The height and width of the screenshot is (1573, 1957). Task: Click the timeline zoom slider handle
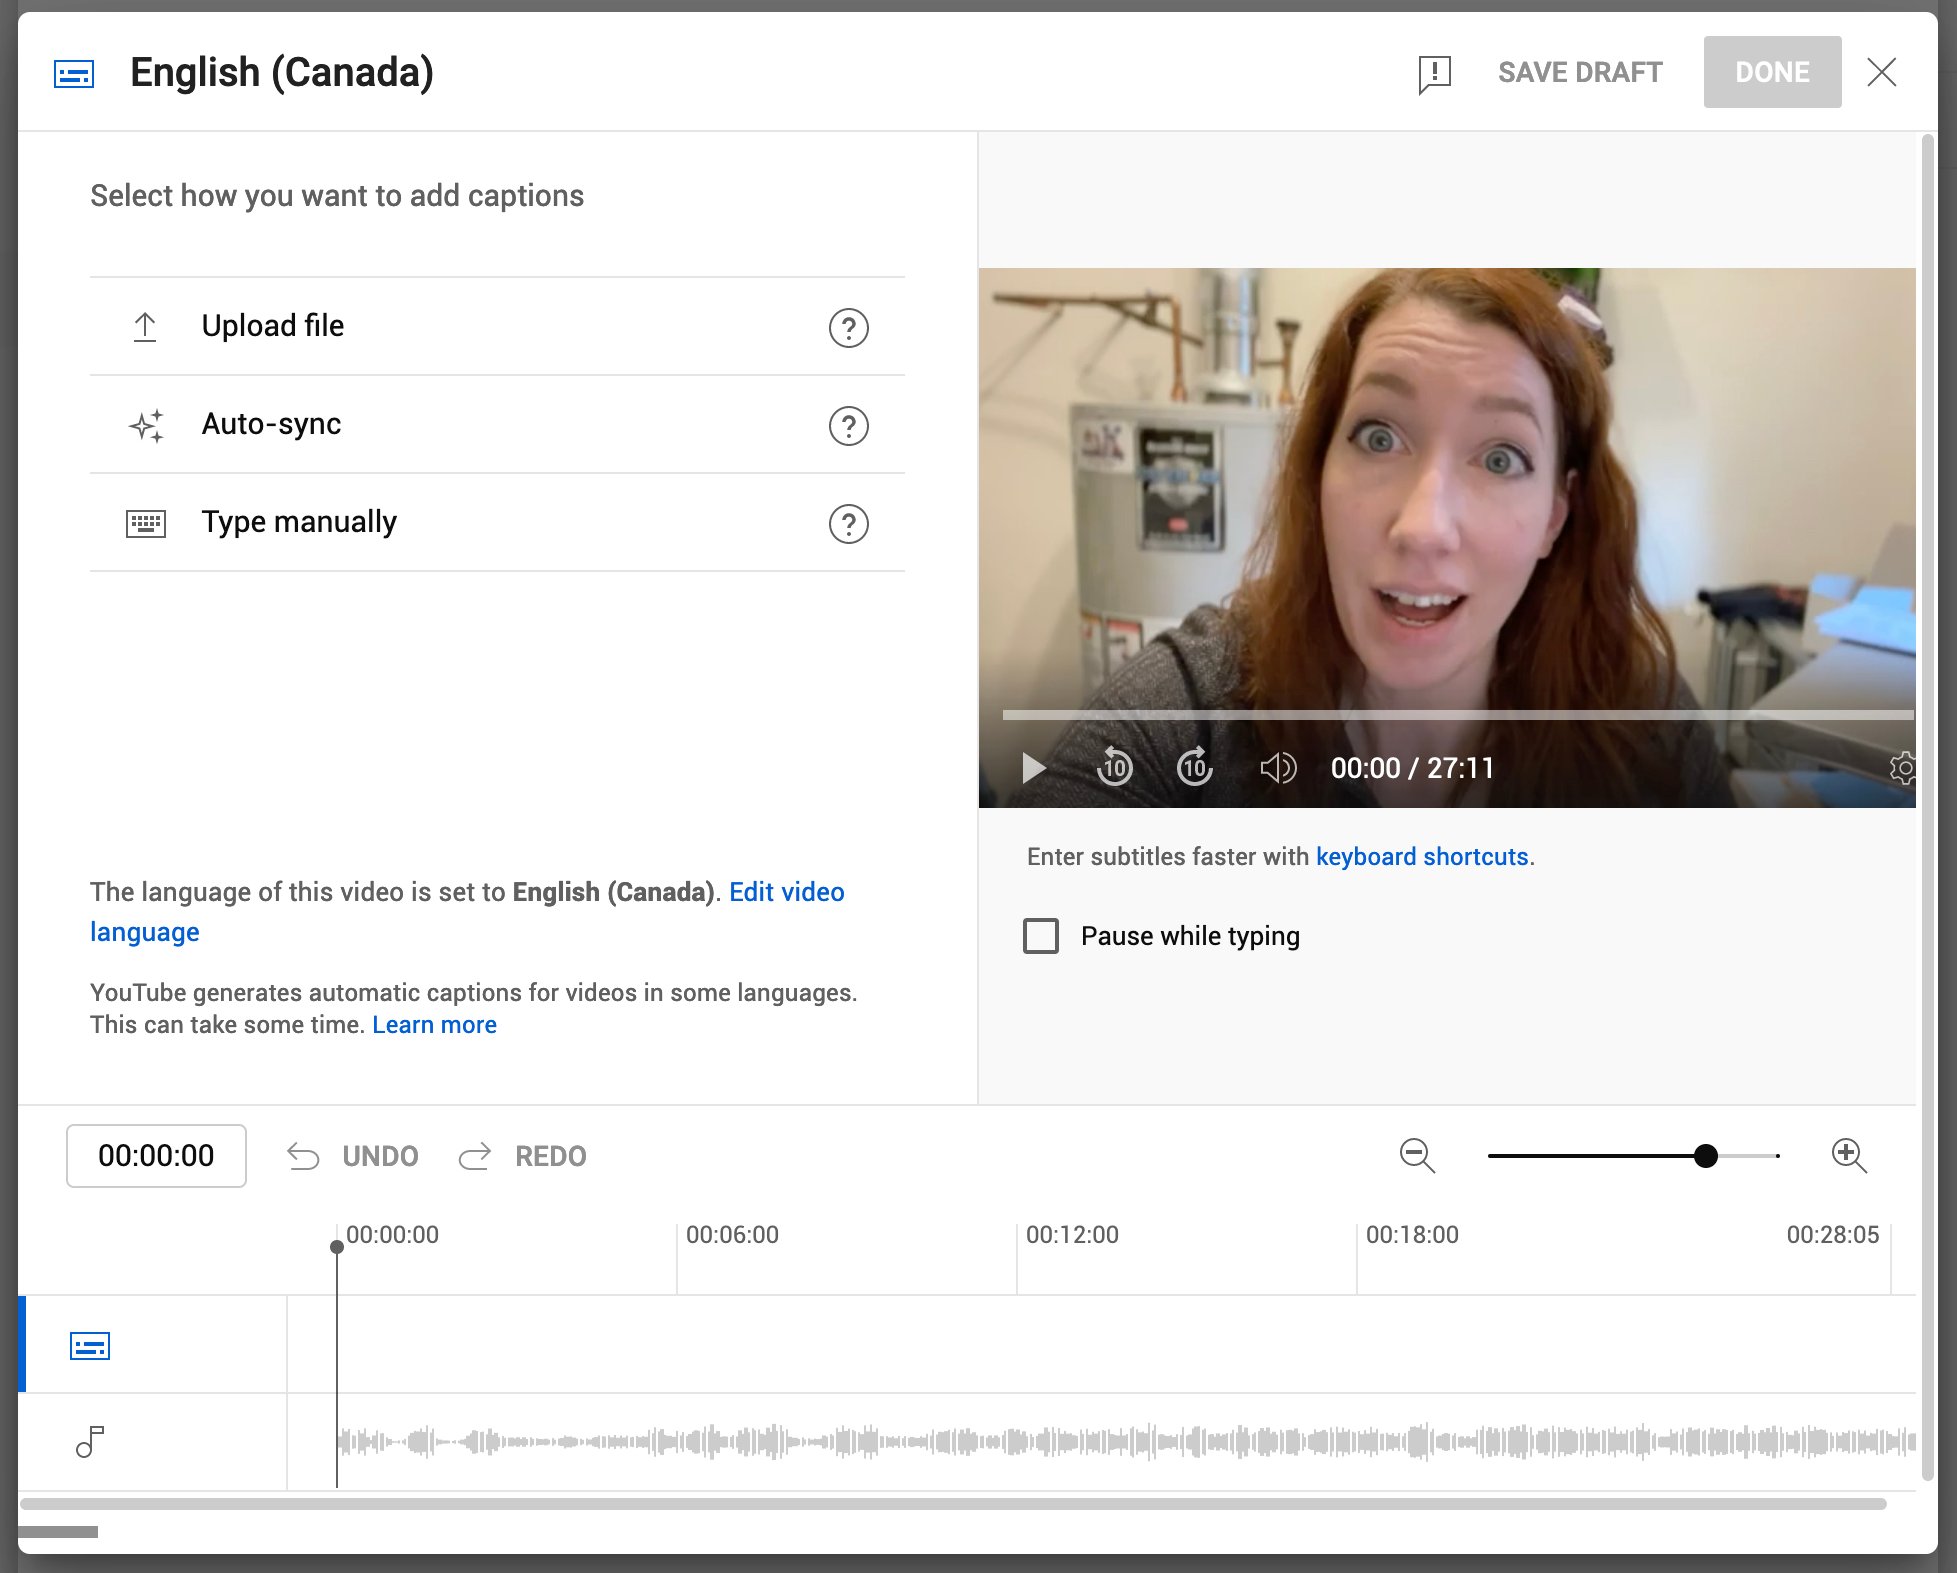pos(1706,1156)
